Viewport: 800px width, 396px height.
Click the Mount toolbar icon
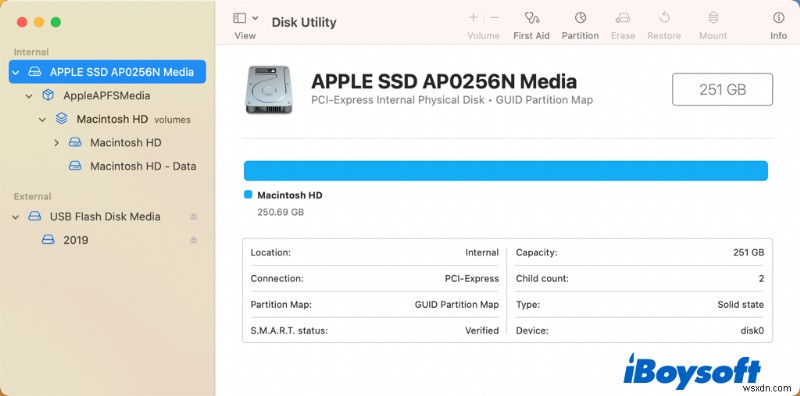coord(713,18)
